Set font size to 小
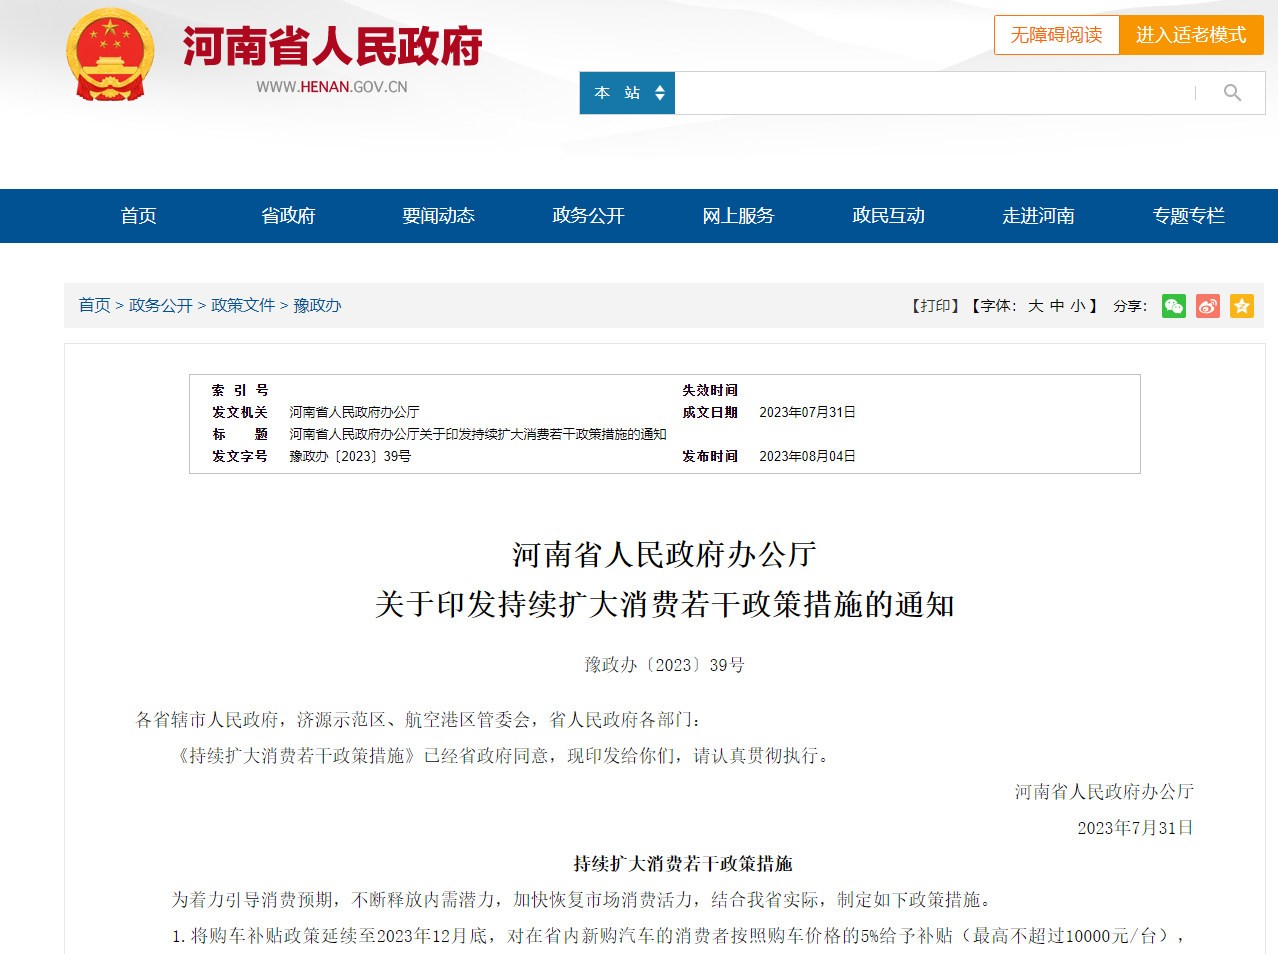 tap(1077, 306)
